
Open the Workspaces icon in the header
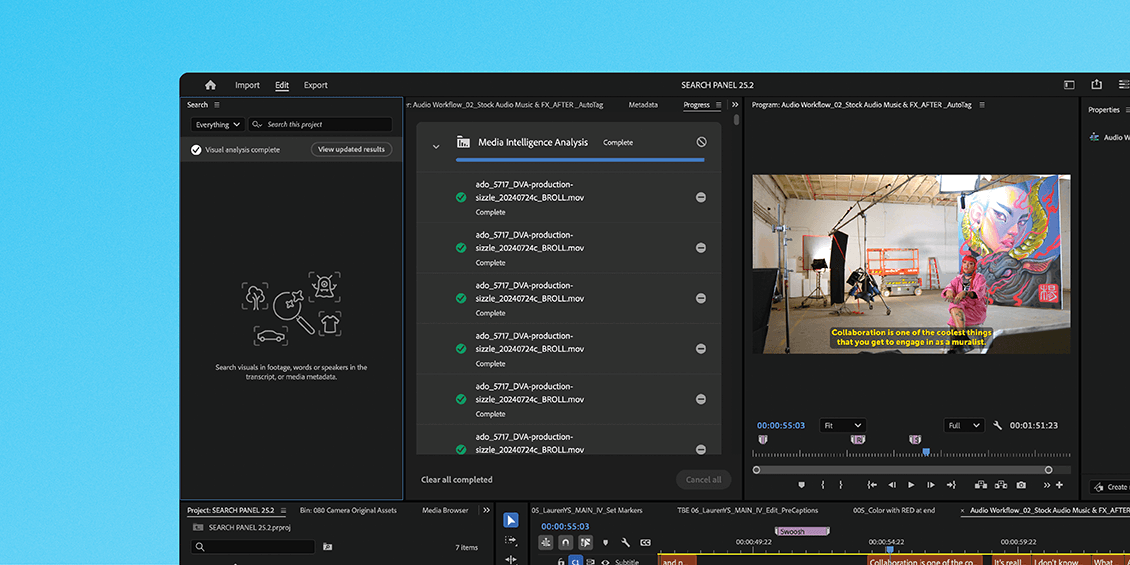(x=1069, y=85)
